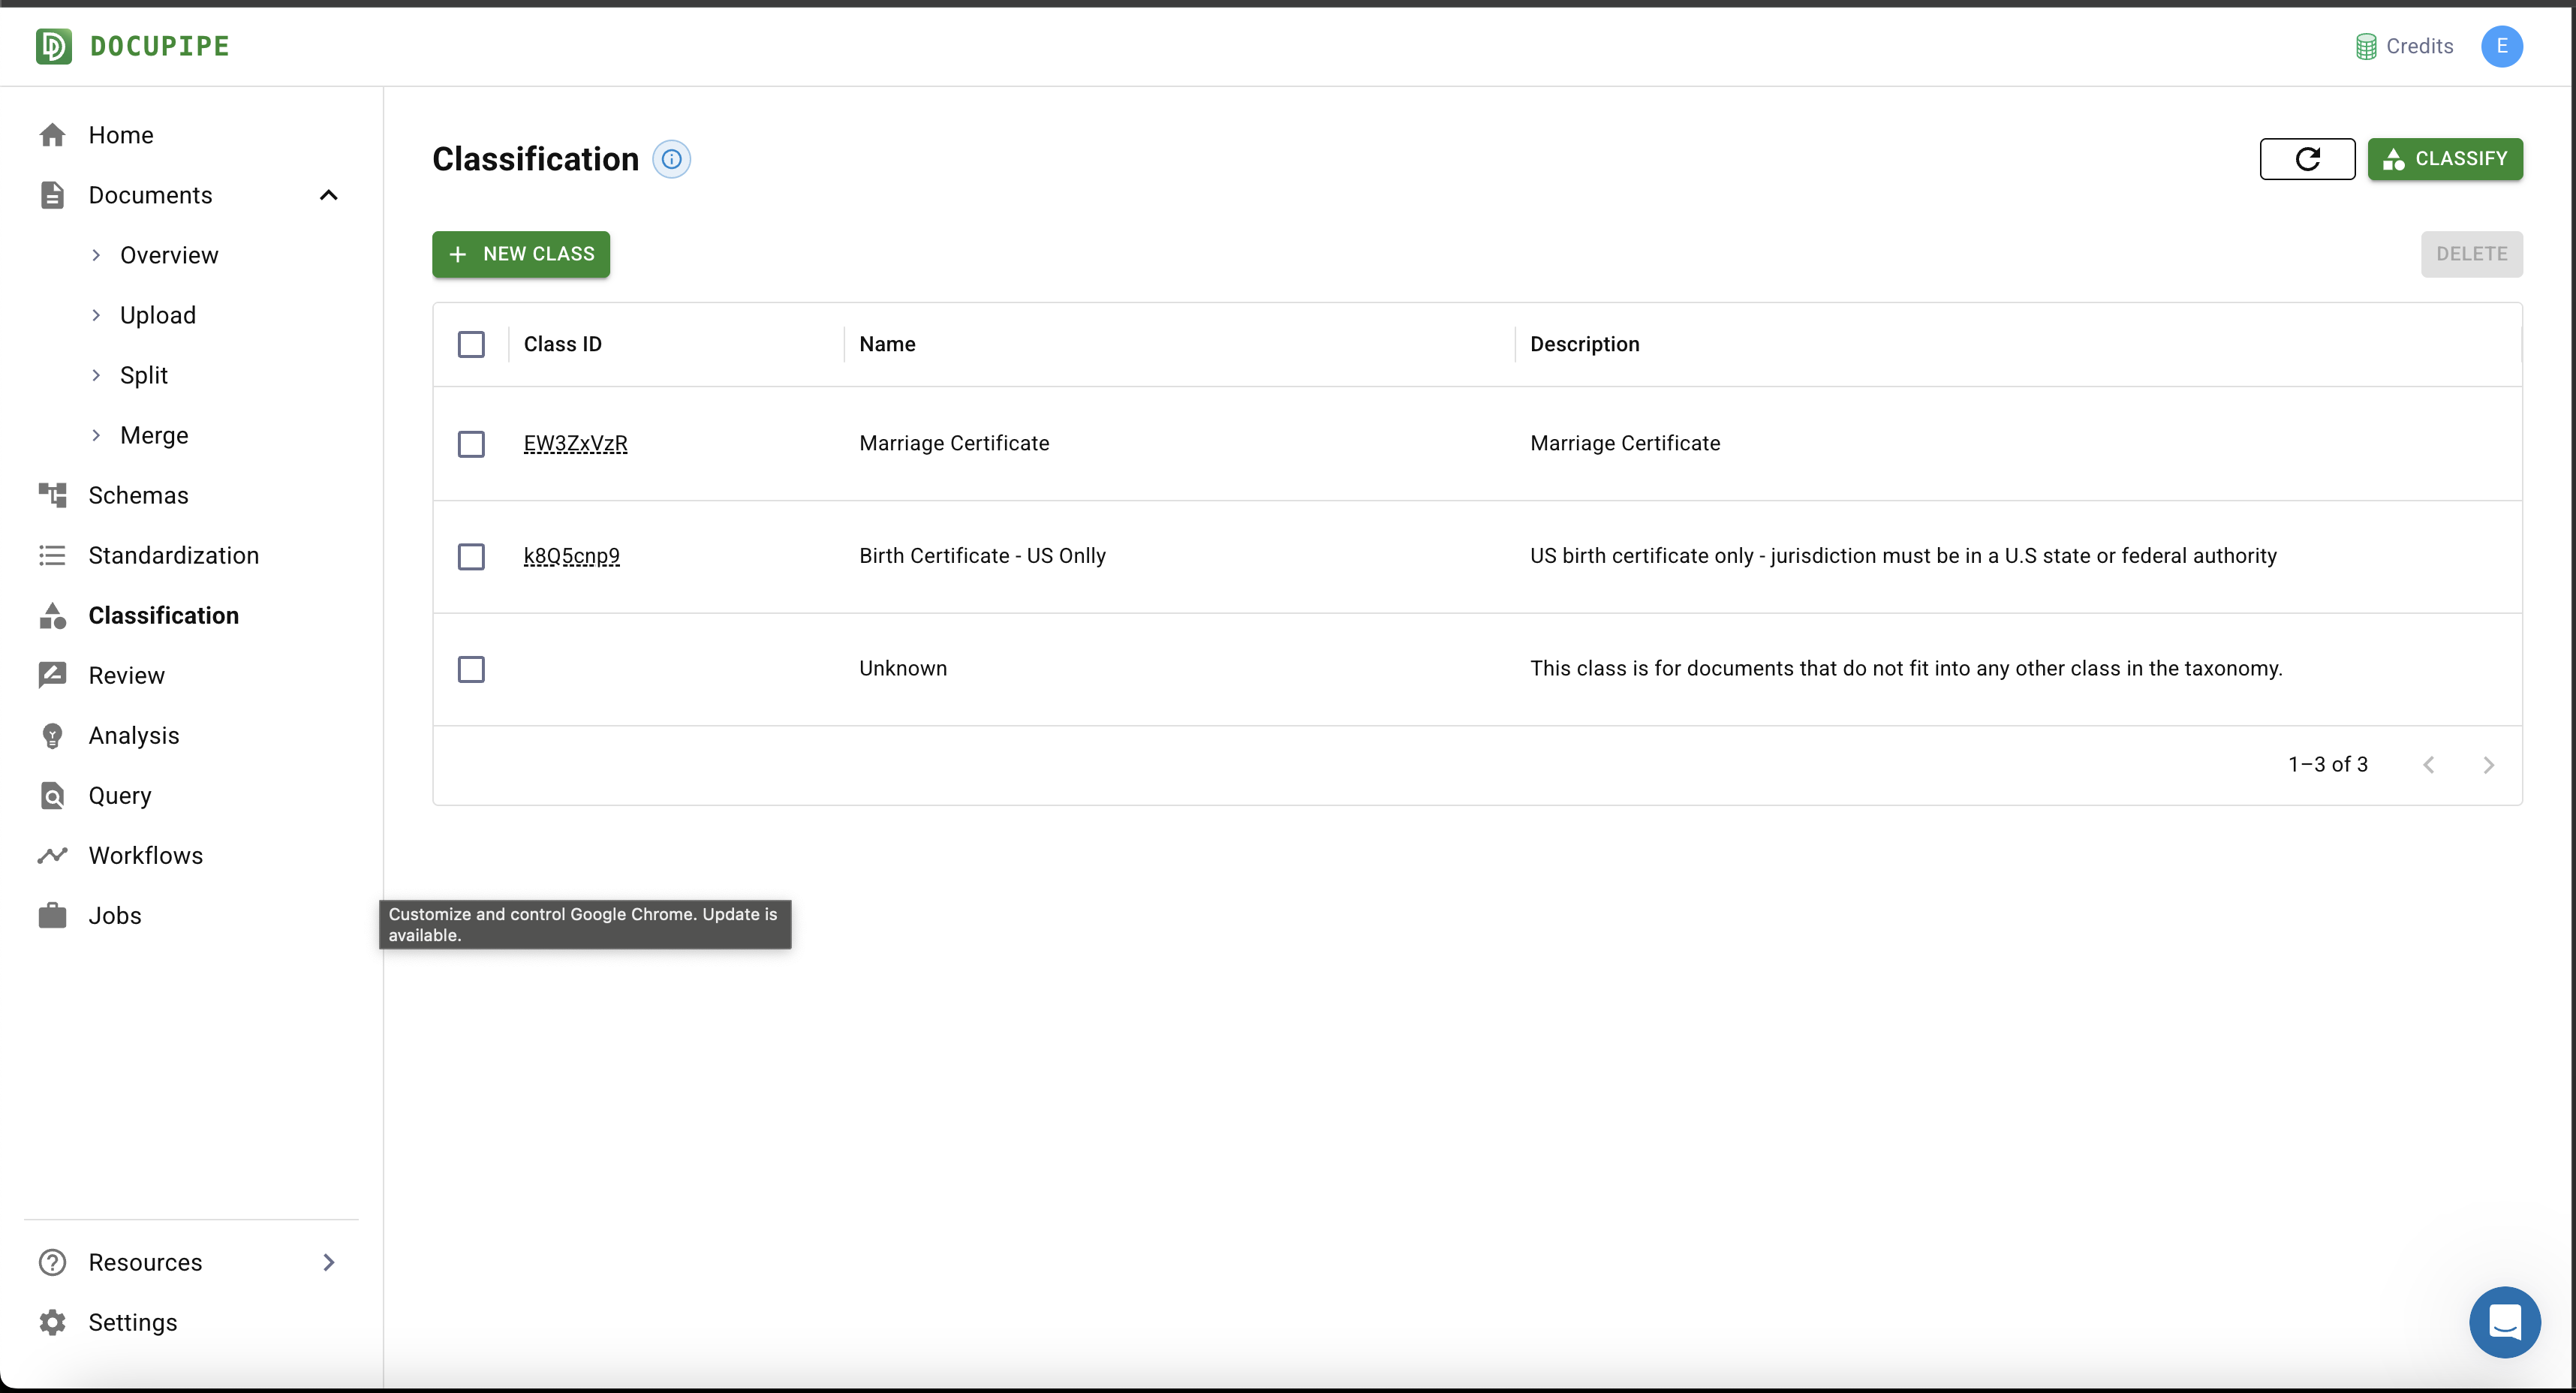Go to Workflows in sidebar

pyautogui.click(x=145, y=855)
